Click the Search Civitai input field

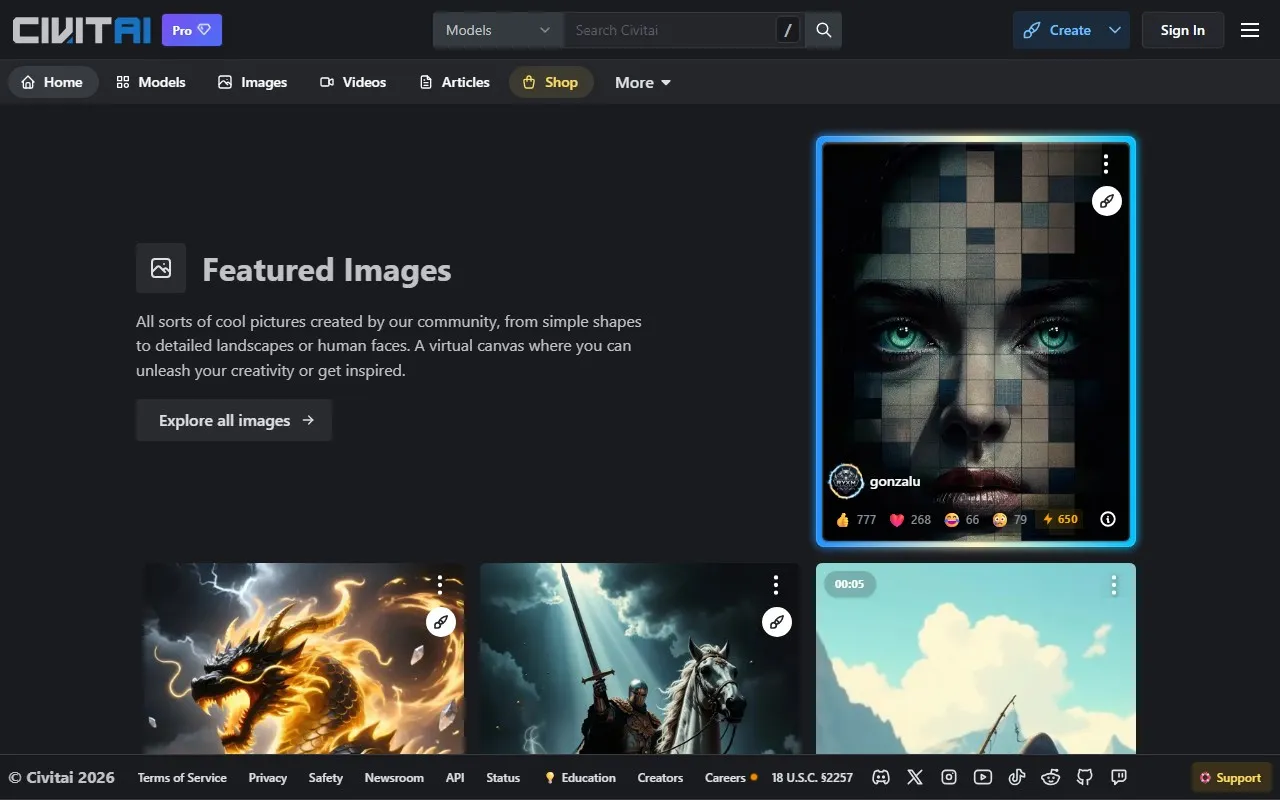tap(670, 30)
